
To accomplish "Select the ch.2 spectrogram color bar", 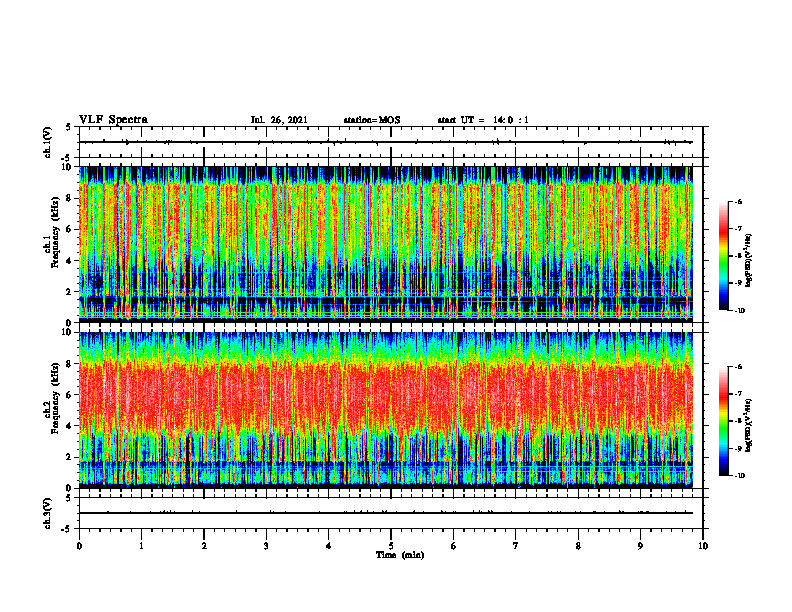I will click(x=723, y=421).
